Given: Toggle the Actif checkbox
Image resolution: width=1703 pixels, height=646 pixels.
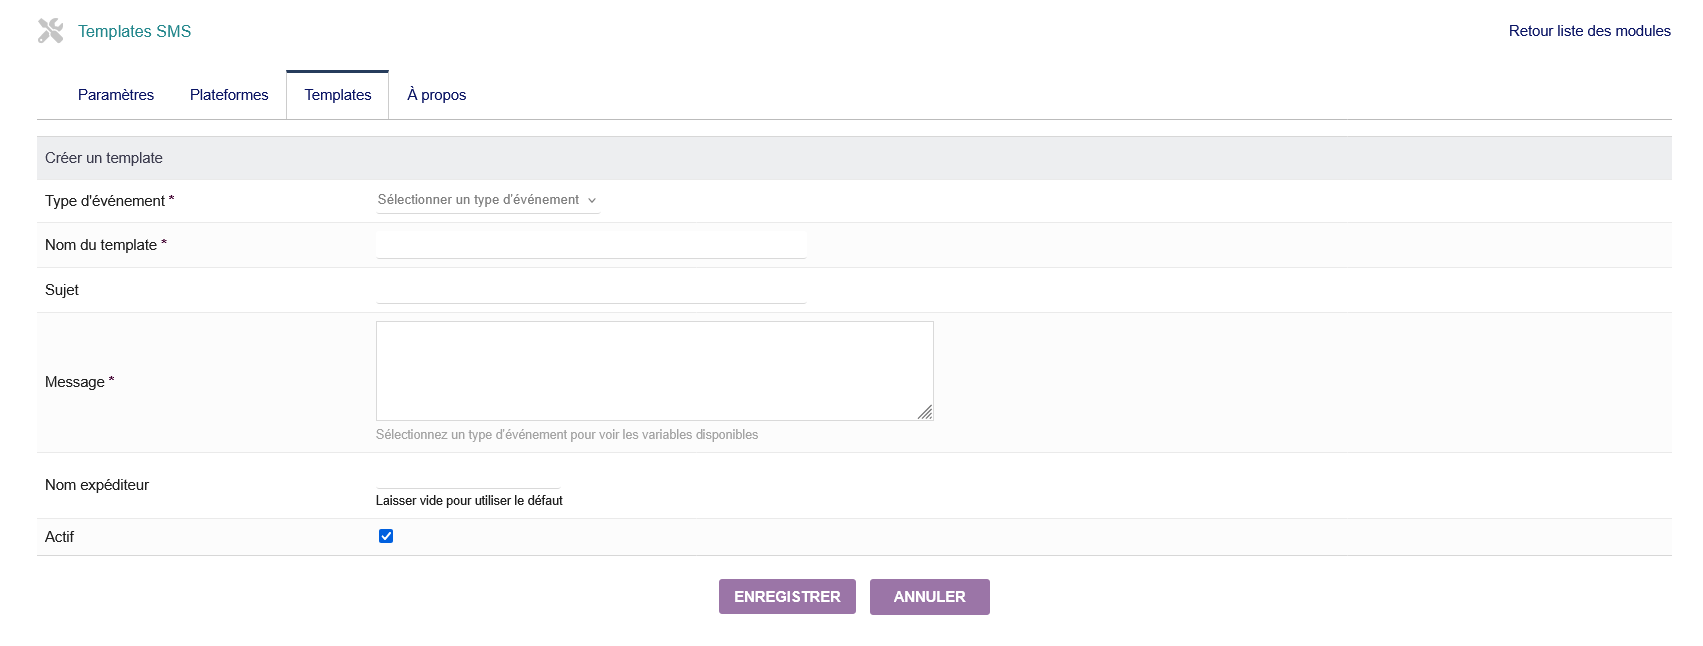Looking at the screenshot, I should pyautogui.click(x=386, y=536).
